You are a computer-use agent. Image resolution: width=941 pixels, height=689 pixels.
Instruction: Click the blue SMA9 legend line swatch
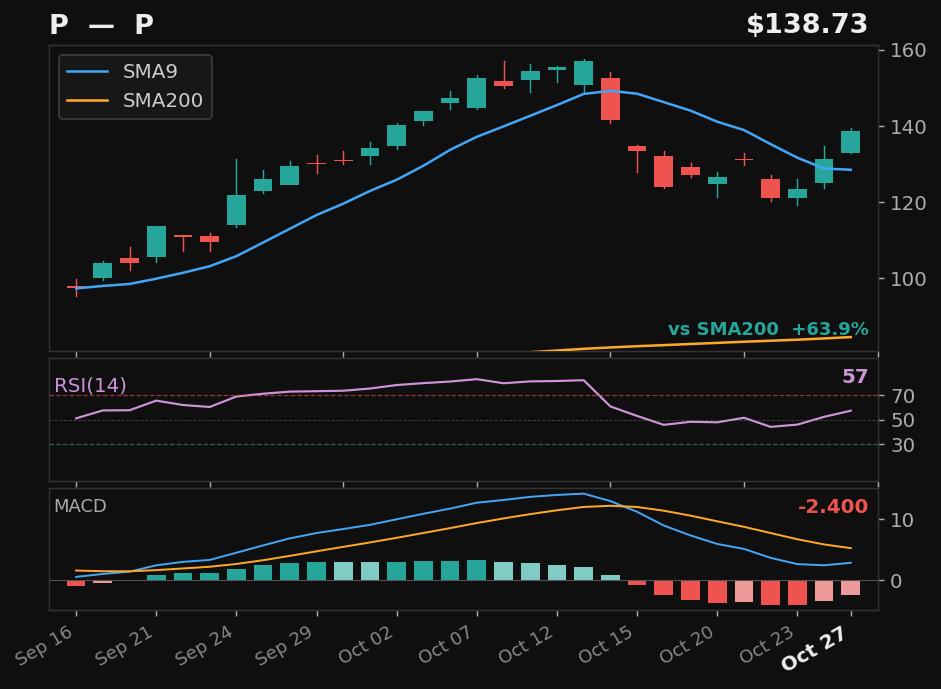point(88,71)
